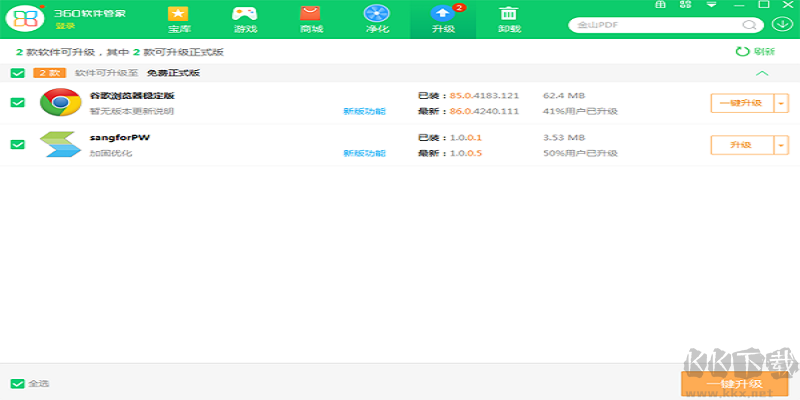The width and height of the screenshot is (800, 400).
Task: Toggle the 2款 group checkbox
Action: (18, 73)
